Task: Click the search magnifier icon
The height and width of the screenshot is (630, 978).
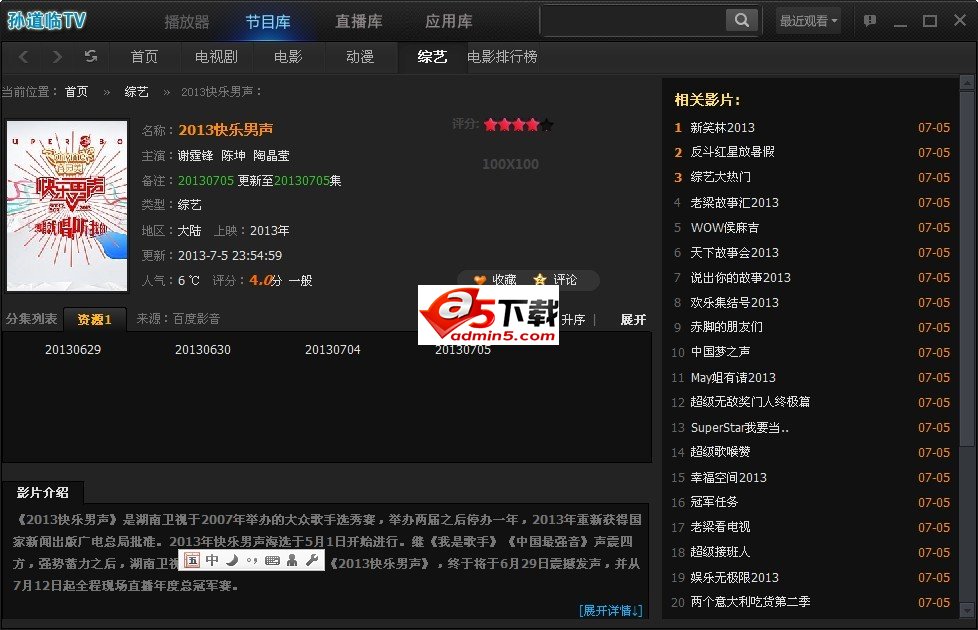Action: (x=741, y=20)
